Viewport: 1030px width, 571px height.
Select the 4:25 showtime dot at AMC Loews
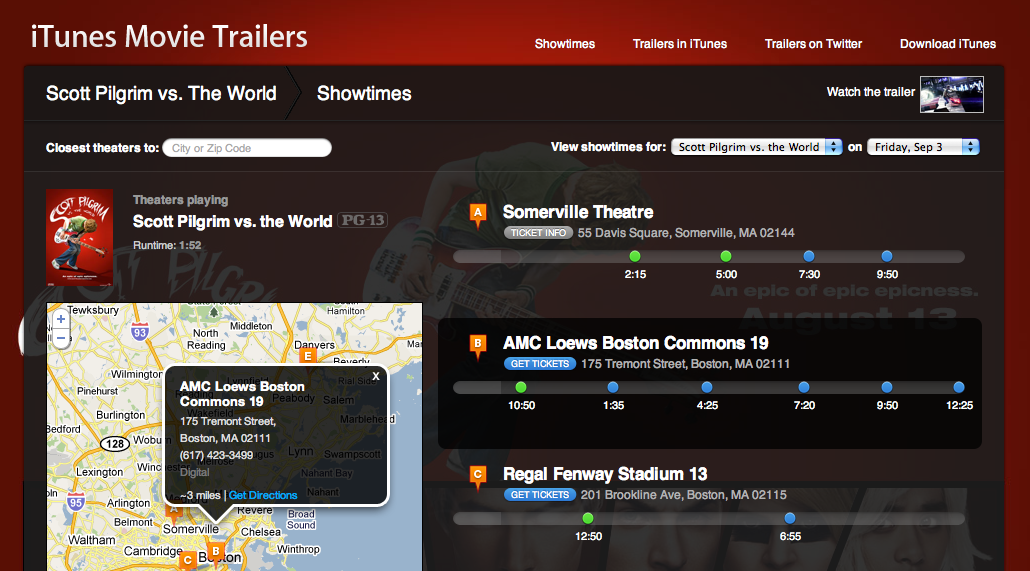click(707, 387)
